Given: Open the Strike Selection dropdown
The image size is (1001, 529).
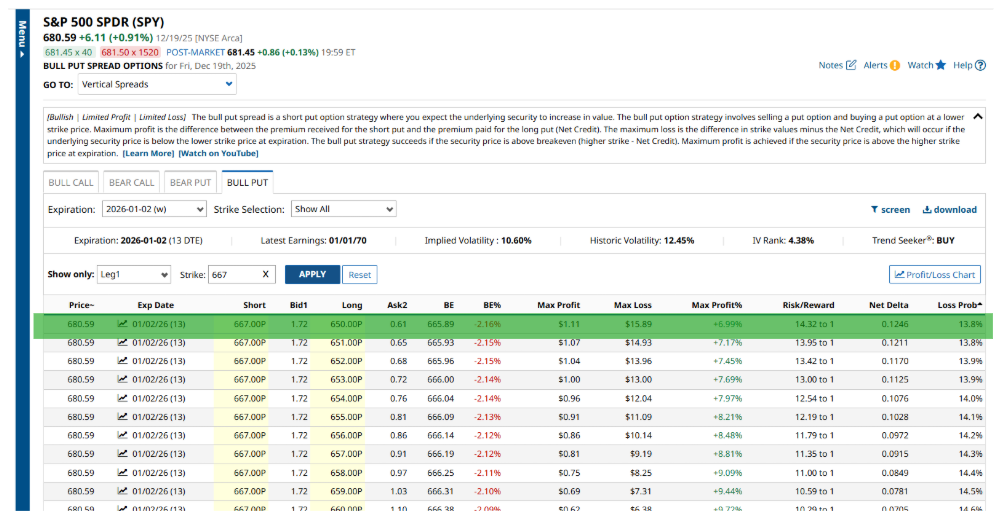Looking at the screenshot, I should coord(343,209).
